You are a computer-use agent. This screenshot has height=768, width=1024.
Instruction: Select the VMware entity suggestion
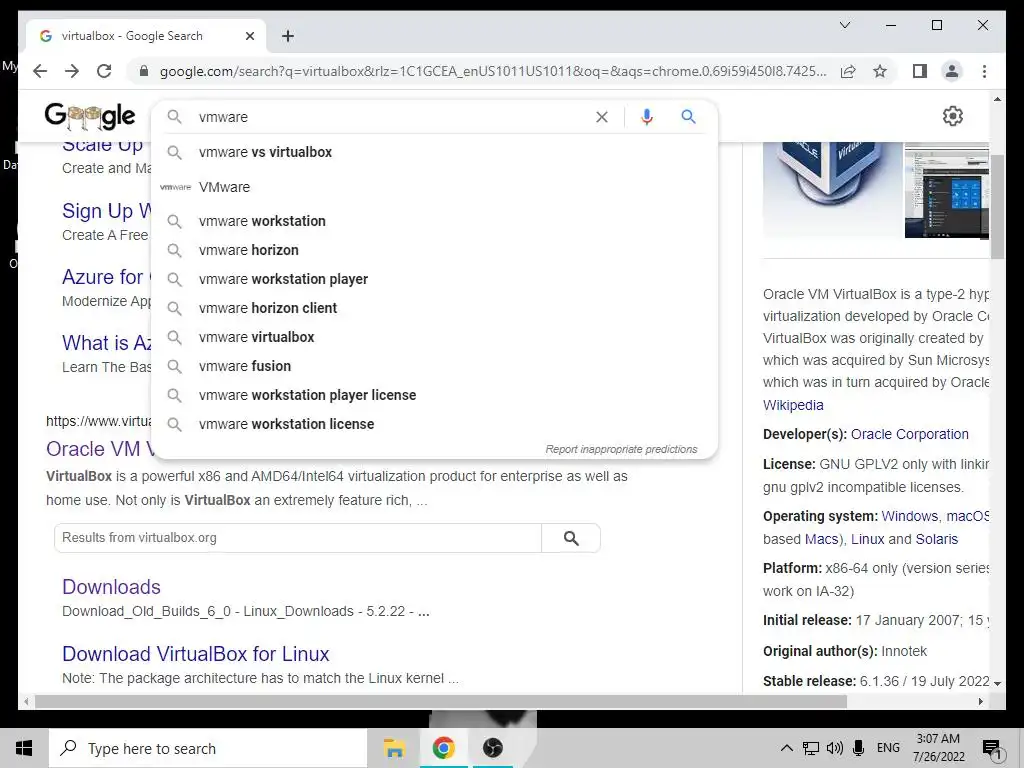(x=434, y=187)
